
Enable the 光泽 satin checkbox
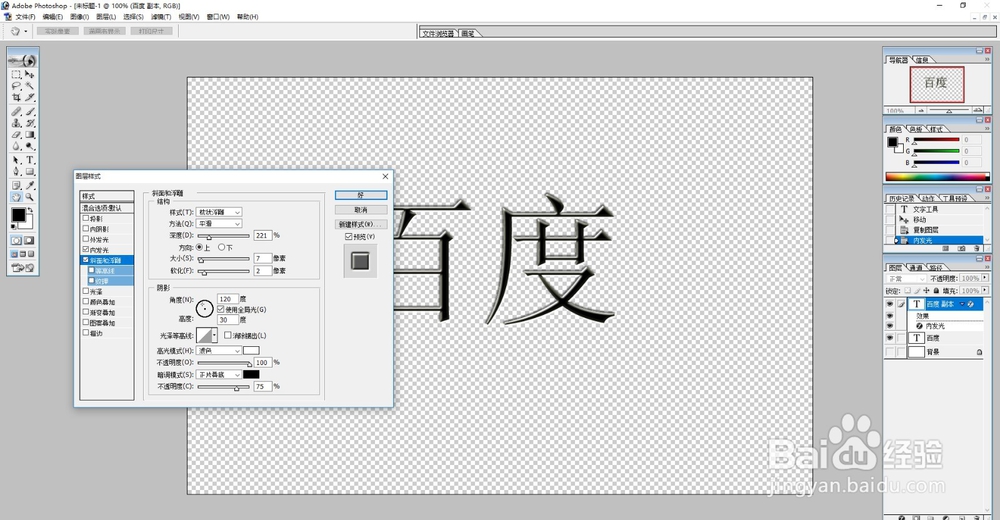[x=86, y=291]
